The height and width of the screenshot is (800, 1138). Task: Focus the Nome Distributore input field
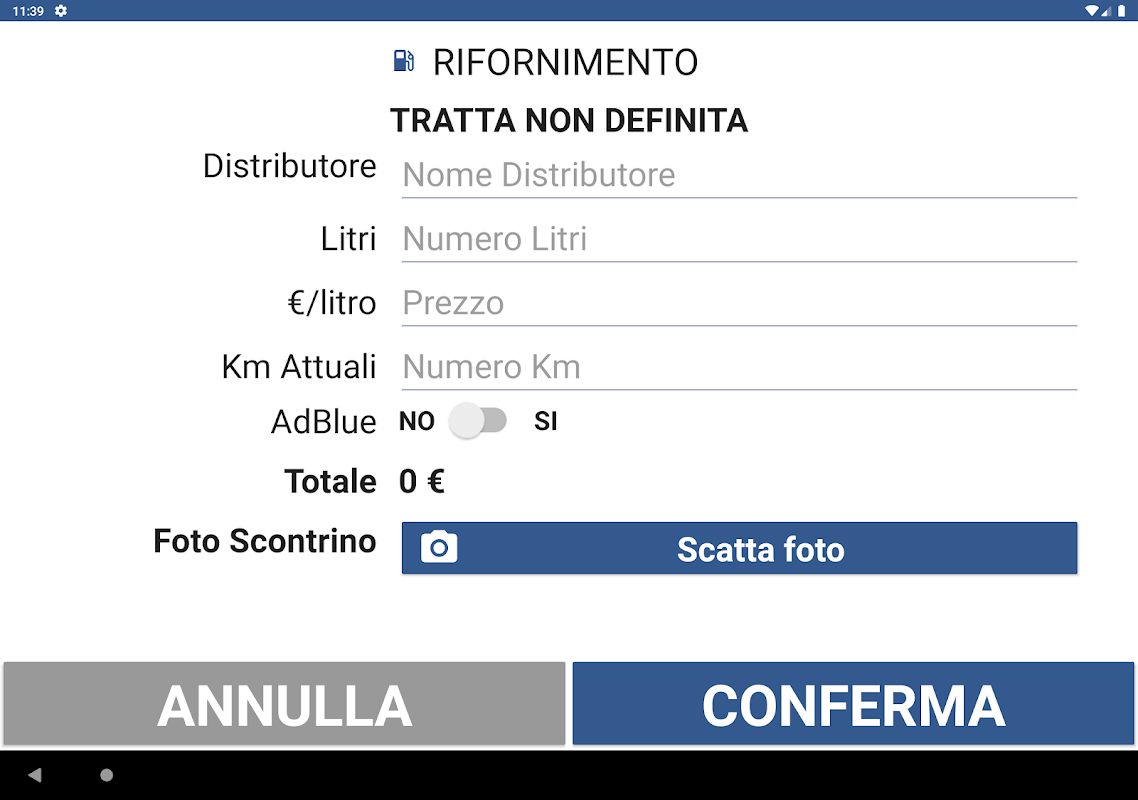click(738, 175)
